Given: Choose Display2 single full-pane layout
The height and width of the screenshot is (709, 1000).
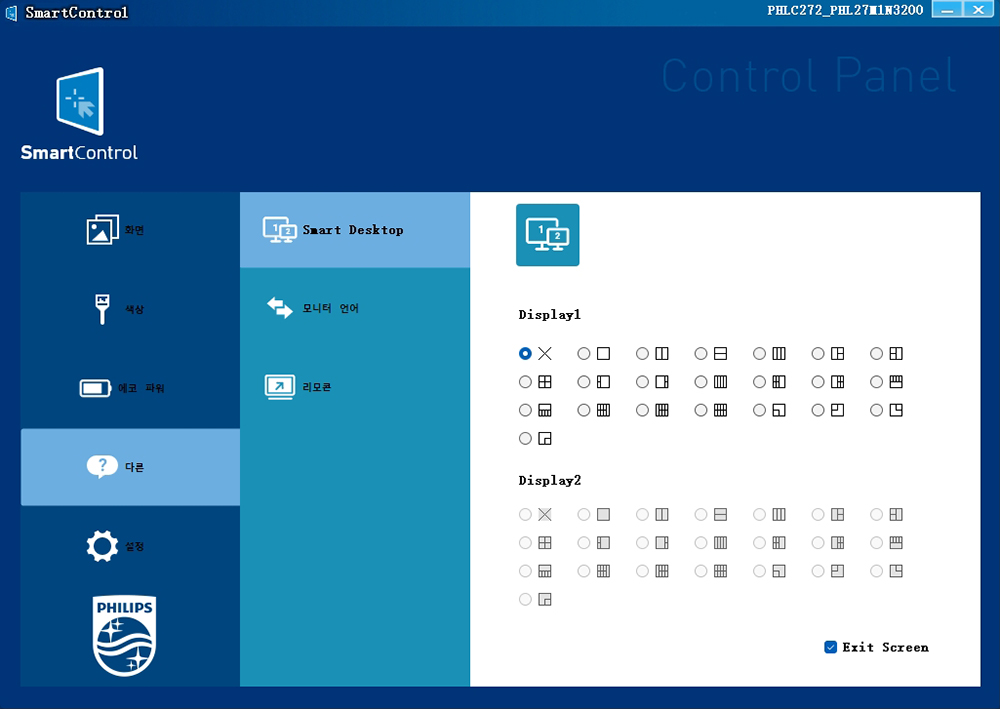Looking at the screenshot, I should (584, 514).
